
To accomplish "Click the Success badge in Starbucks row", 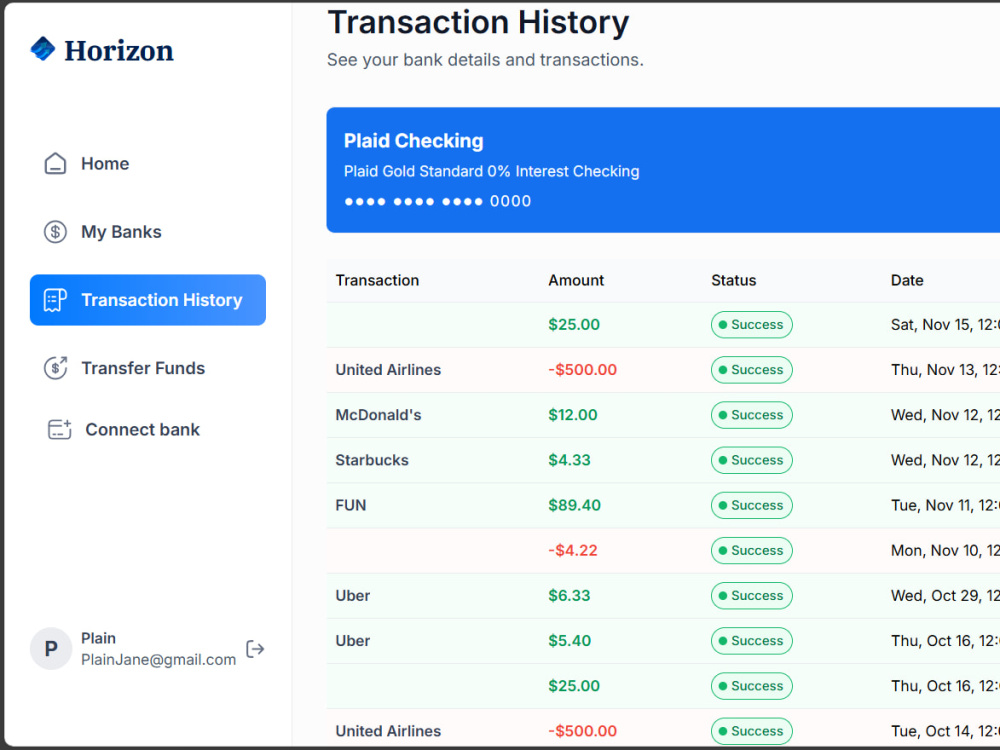I will coord(752,460).
